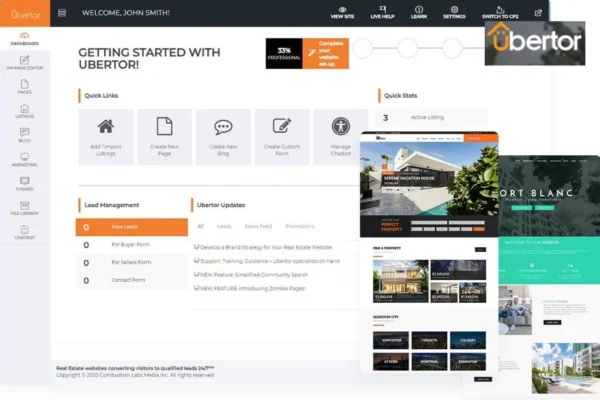Click the Serene Vacation House preview image
The width and height of the screenshot is (600, 400).
[429, 179]
